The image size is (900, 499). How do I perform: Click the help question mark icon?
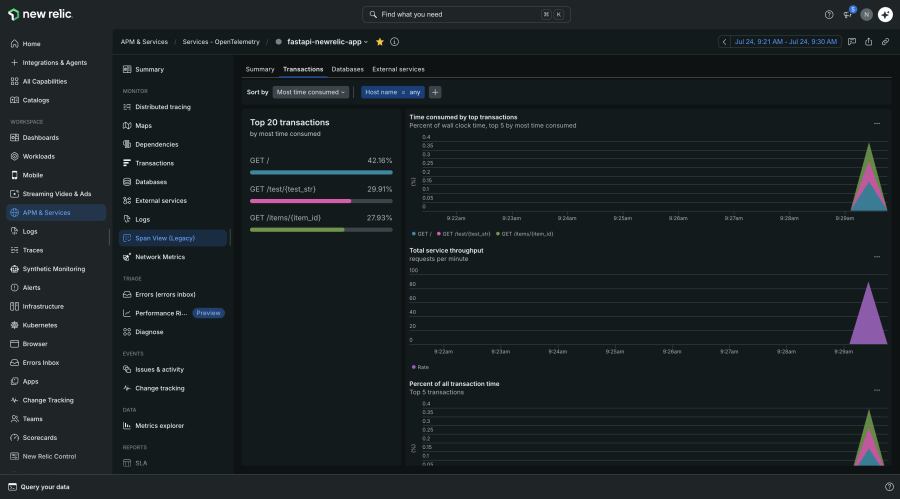pos(829,15)
